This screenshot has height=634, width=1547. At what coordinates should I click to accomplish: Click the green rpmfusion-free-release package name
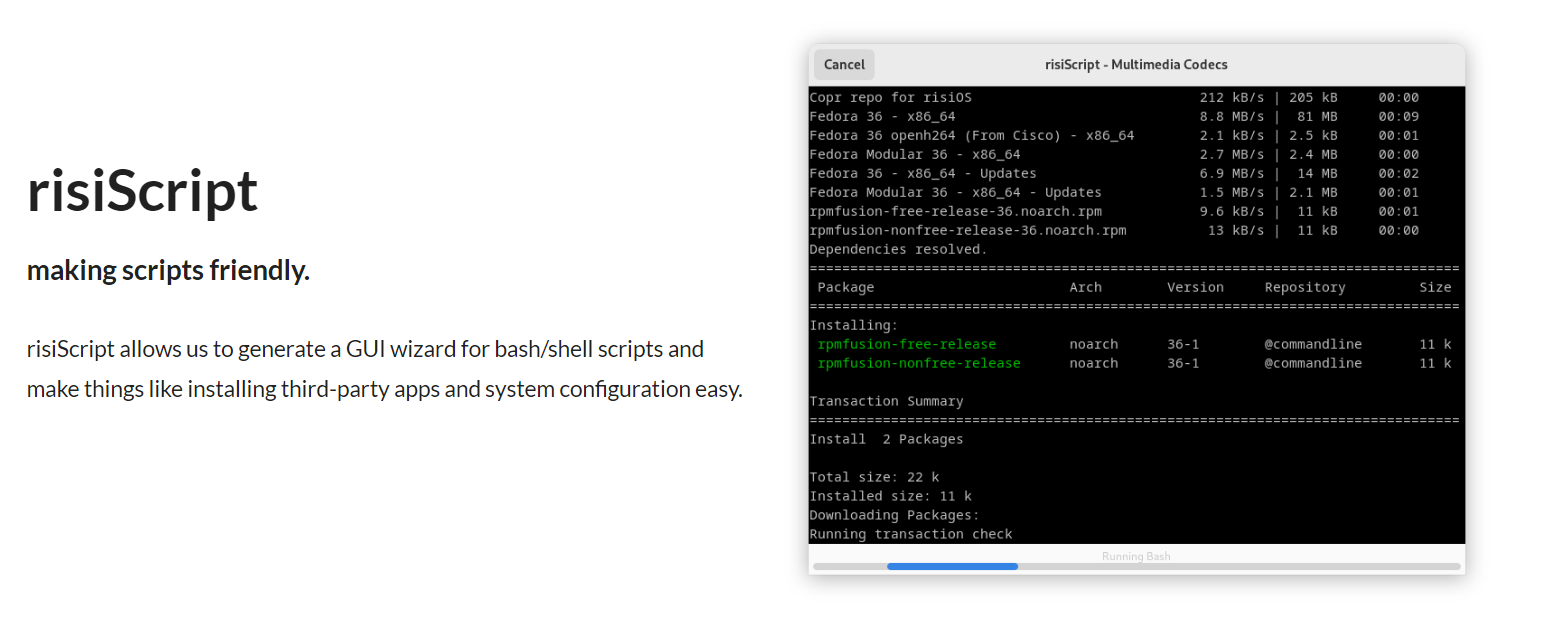907,344
